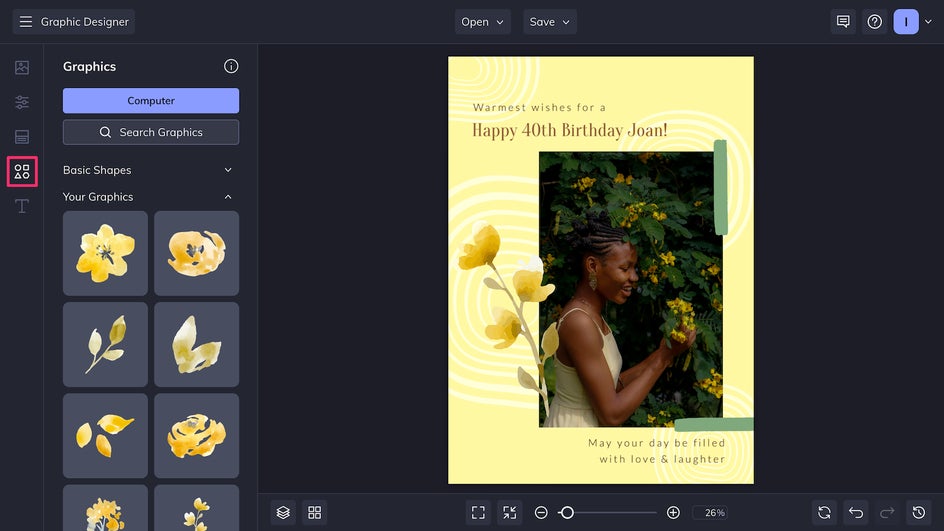
Task: Open the help question mark icon
Action: pos(874,22)
